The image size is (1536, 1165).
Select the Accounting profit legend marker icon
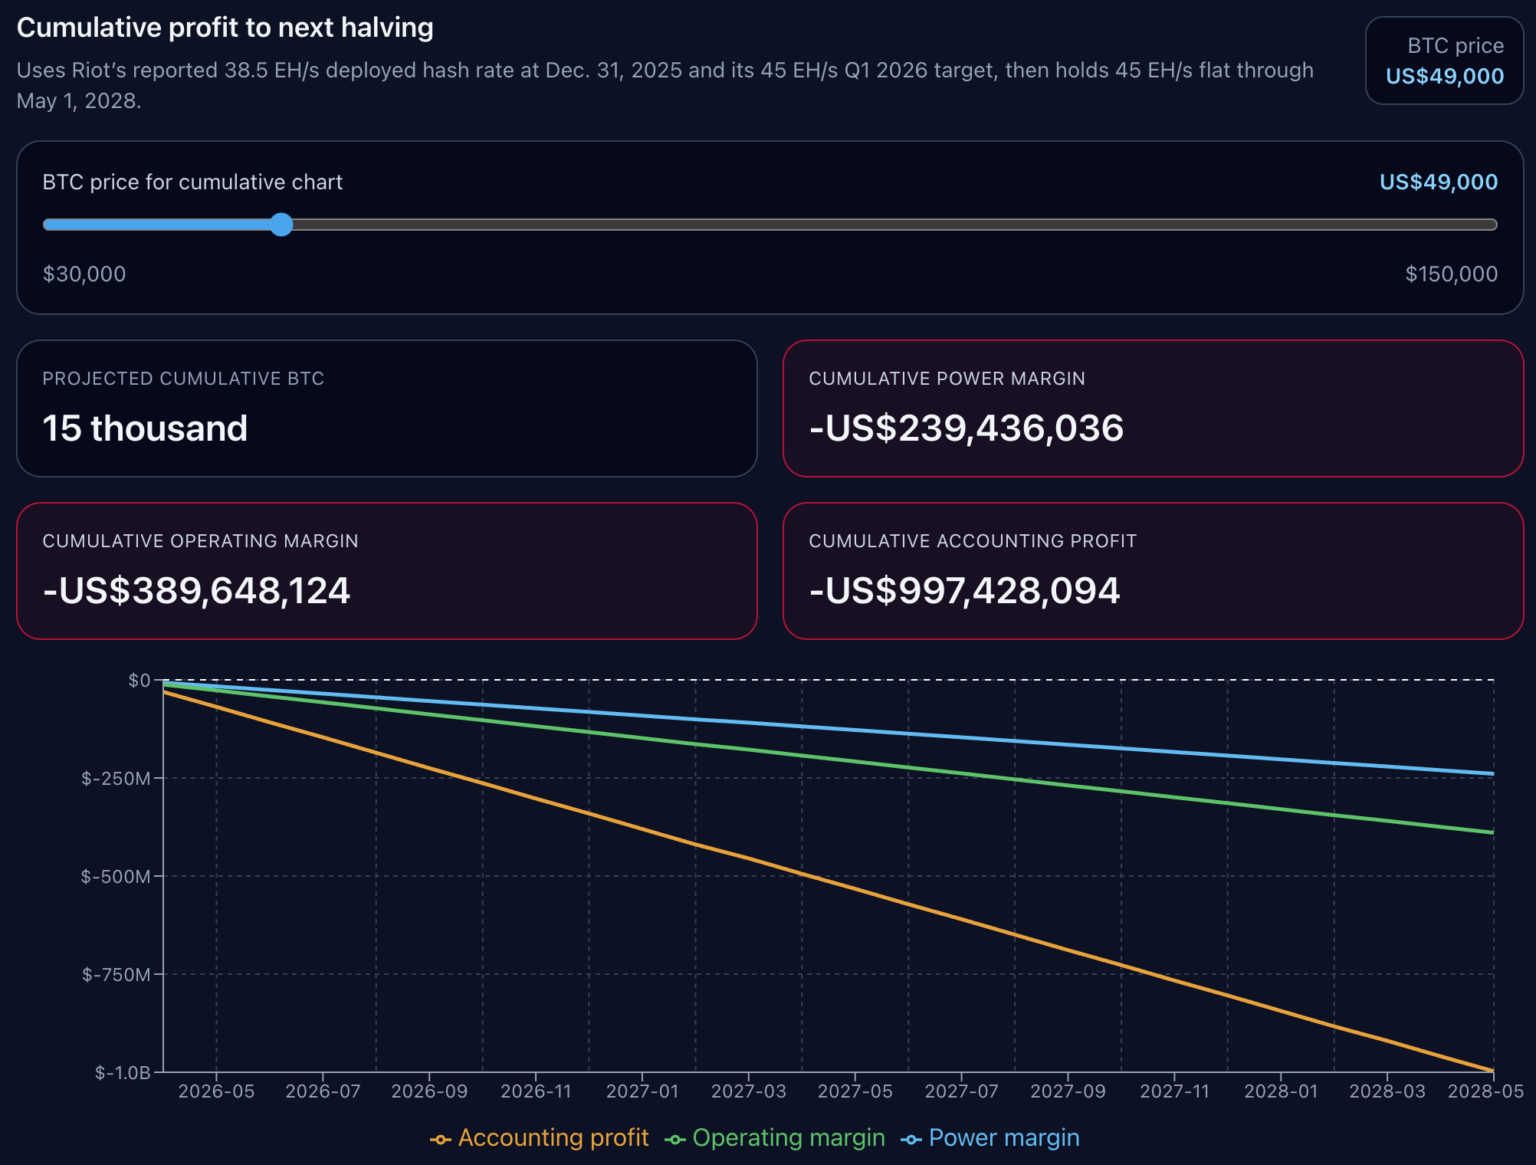[x=440, y=1138]
